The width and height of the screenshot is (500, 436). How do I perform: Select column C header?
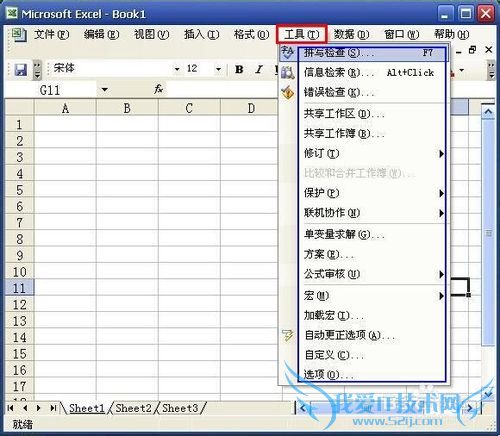tap(189, 108)
